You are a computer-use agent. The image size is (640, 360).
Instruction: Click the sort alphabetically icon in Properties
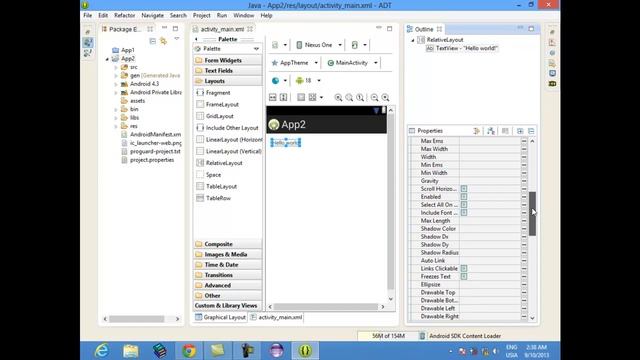pos(491,131)
